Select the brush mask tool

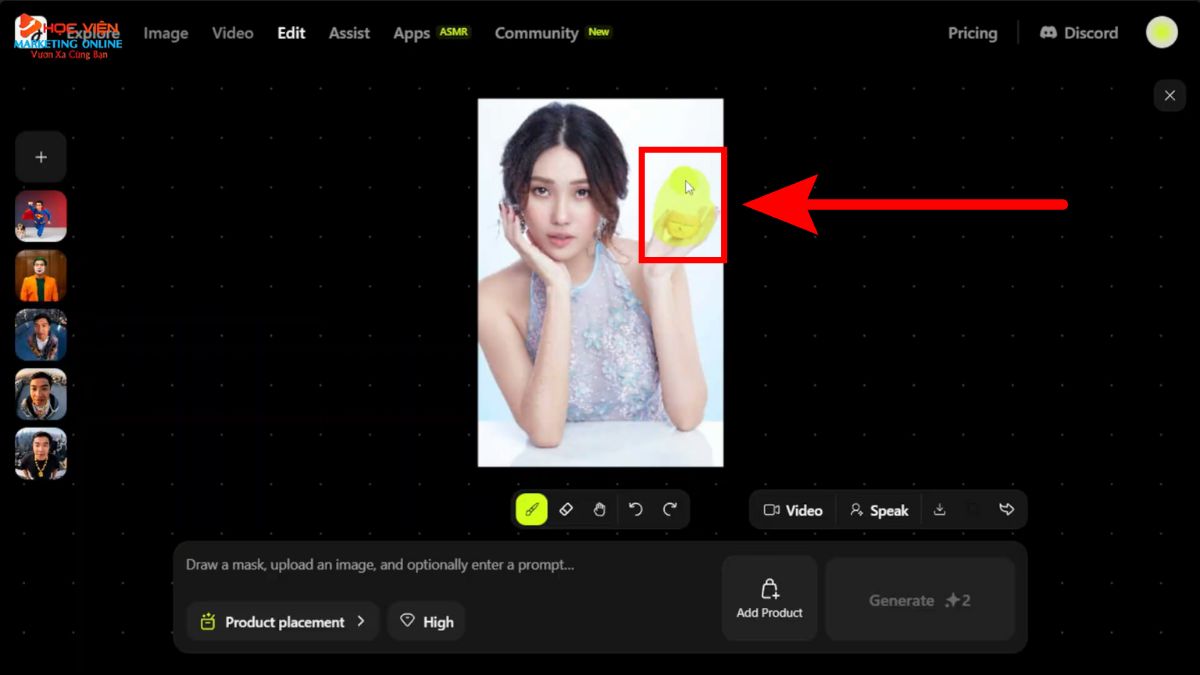[x=531, y=510]
